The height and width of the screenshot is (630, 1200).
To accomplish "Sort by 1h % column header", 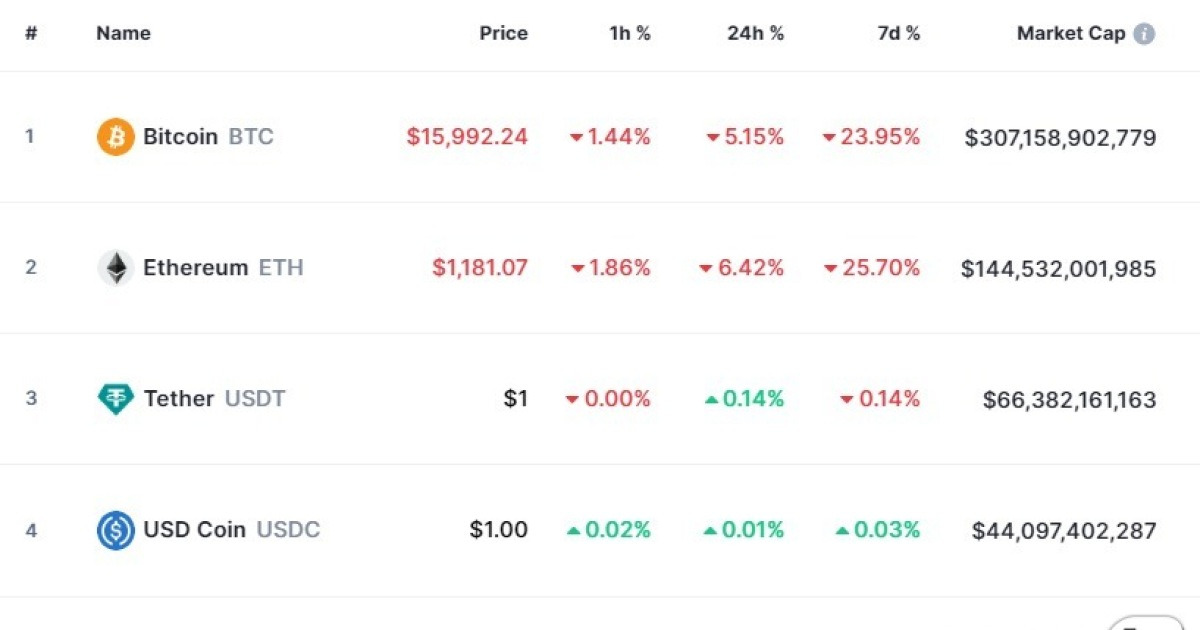I will pos(630,33).
